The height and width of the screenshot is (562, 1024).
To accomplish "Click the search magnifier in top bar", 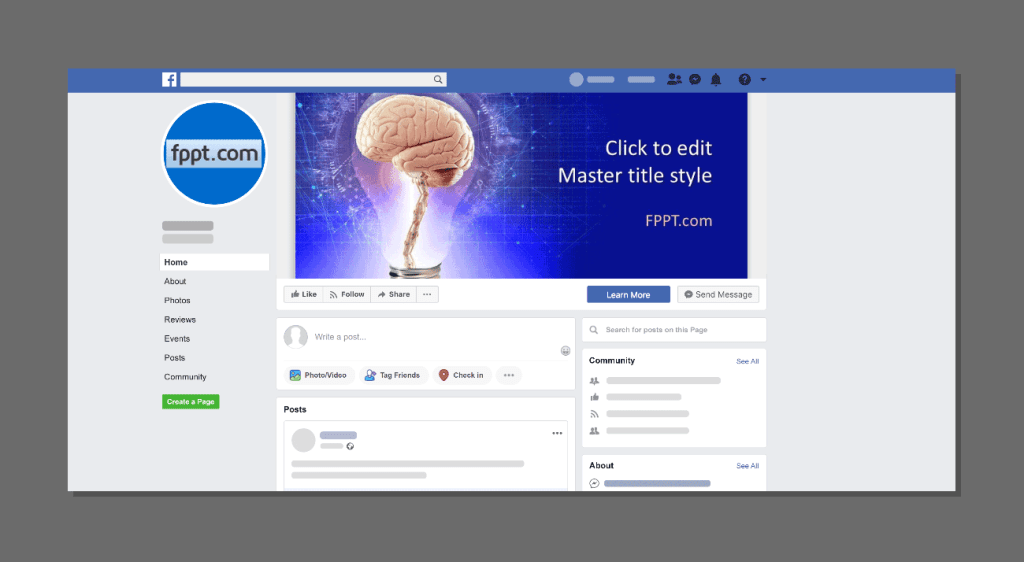I will [x=438, y=80].
